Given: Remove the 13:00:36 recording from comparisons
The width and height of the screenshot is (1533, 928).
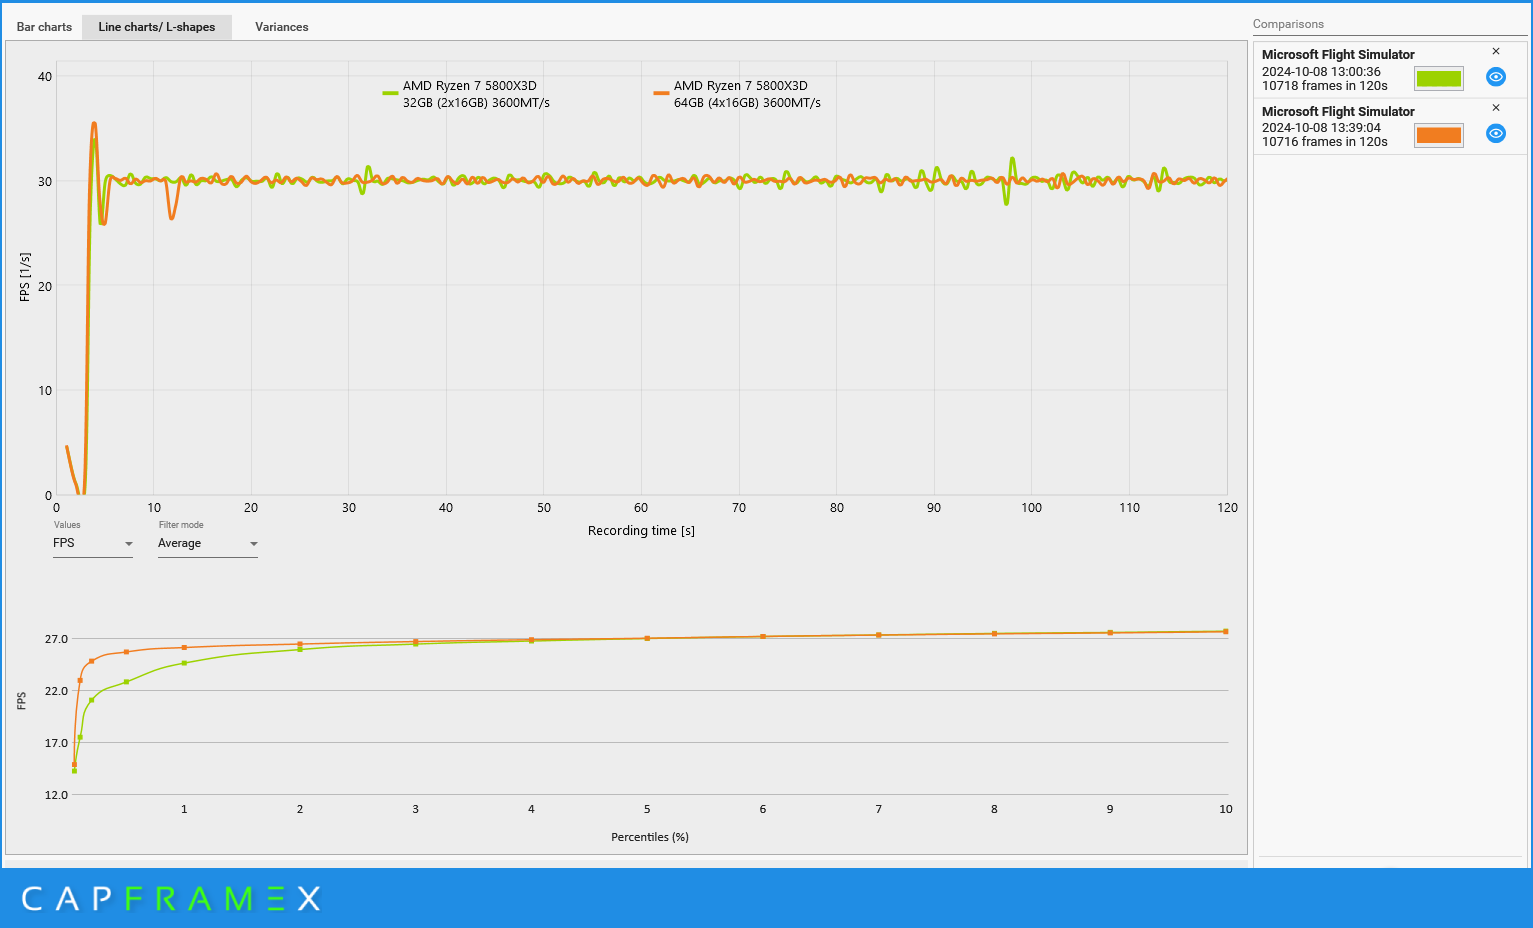Looking at the screenshot, I should point(1496,51).
